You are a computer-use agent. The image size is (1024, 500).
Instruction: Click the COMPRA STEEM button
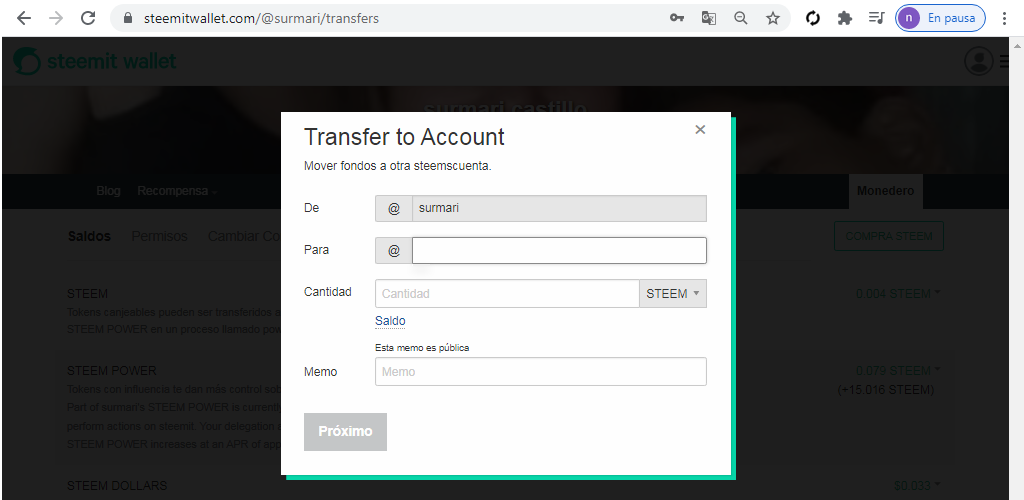(x=889, y=236)
